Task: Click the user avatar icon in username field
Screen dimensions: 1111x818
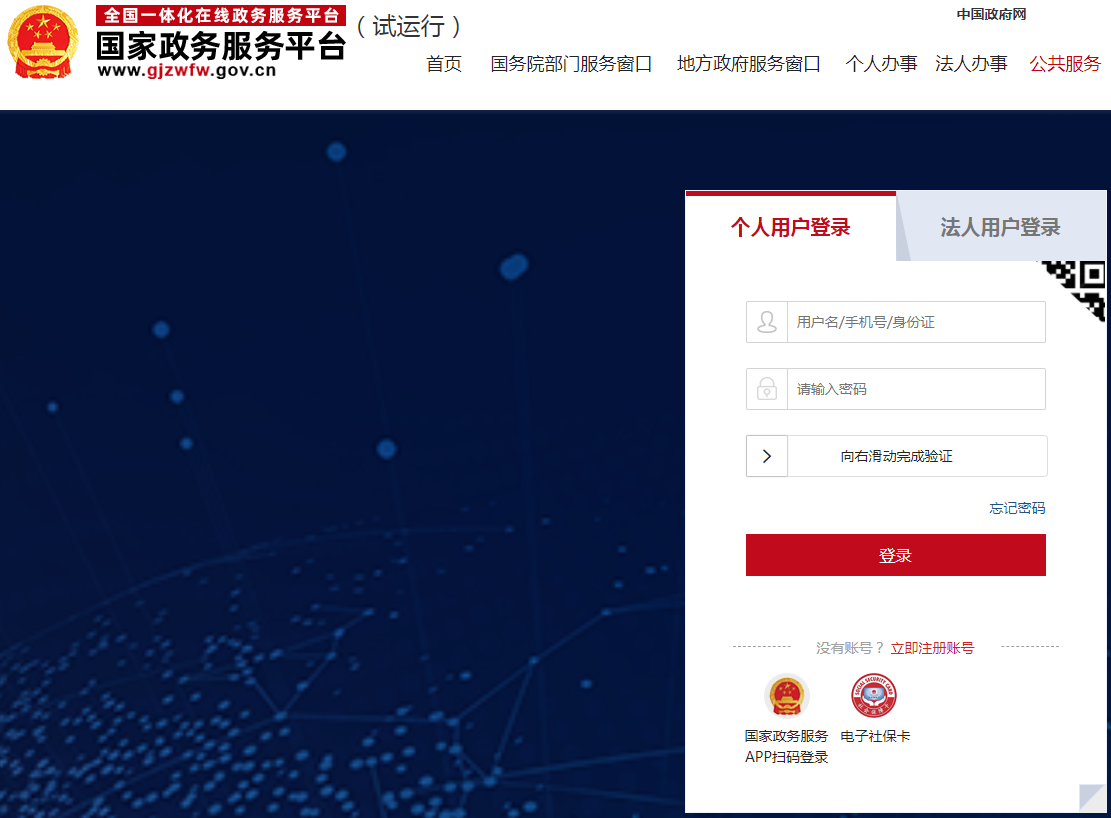Action: click(x=767, y=322)
